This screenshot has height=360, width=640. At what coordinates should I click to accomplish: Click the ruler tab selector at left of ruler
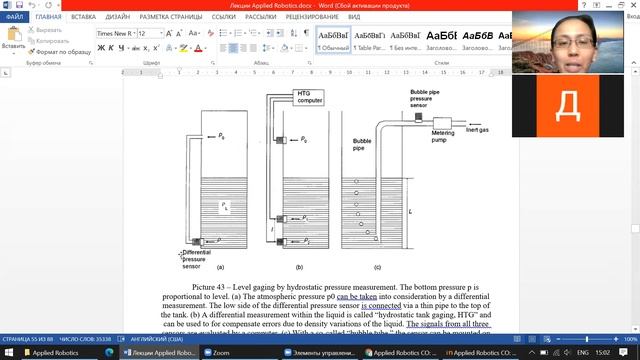6,73
